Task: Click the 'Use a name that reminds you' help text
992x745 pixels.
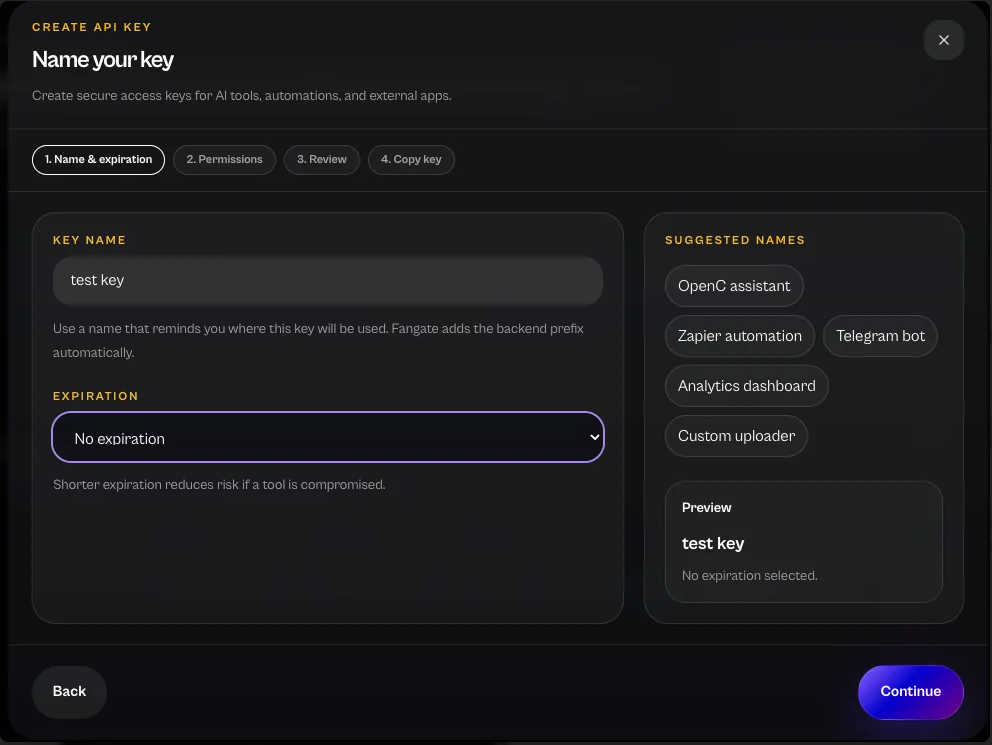Action: [x=318, y=340]
